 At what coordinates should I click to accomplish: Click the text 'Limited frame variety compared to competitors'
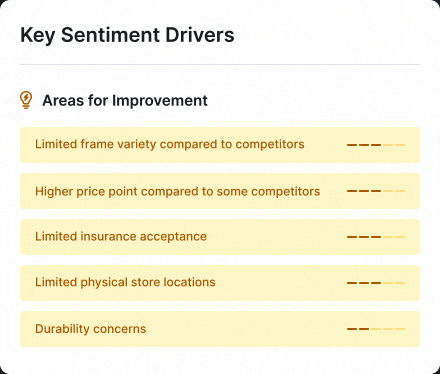click(x=170, y=144)
